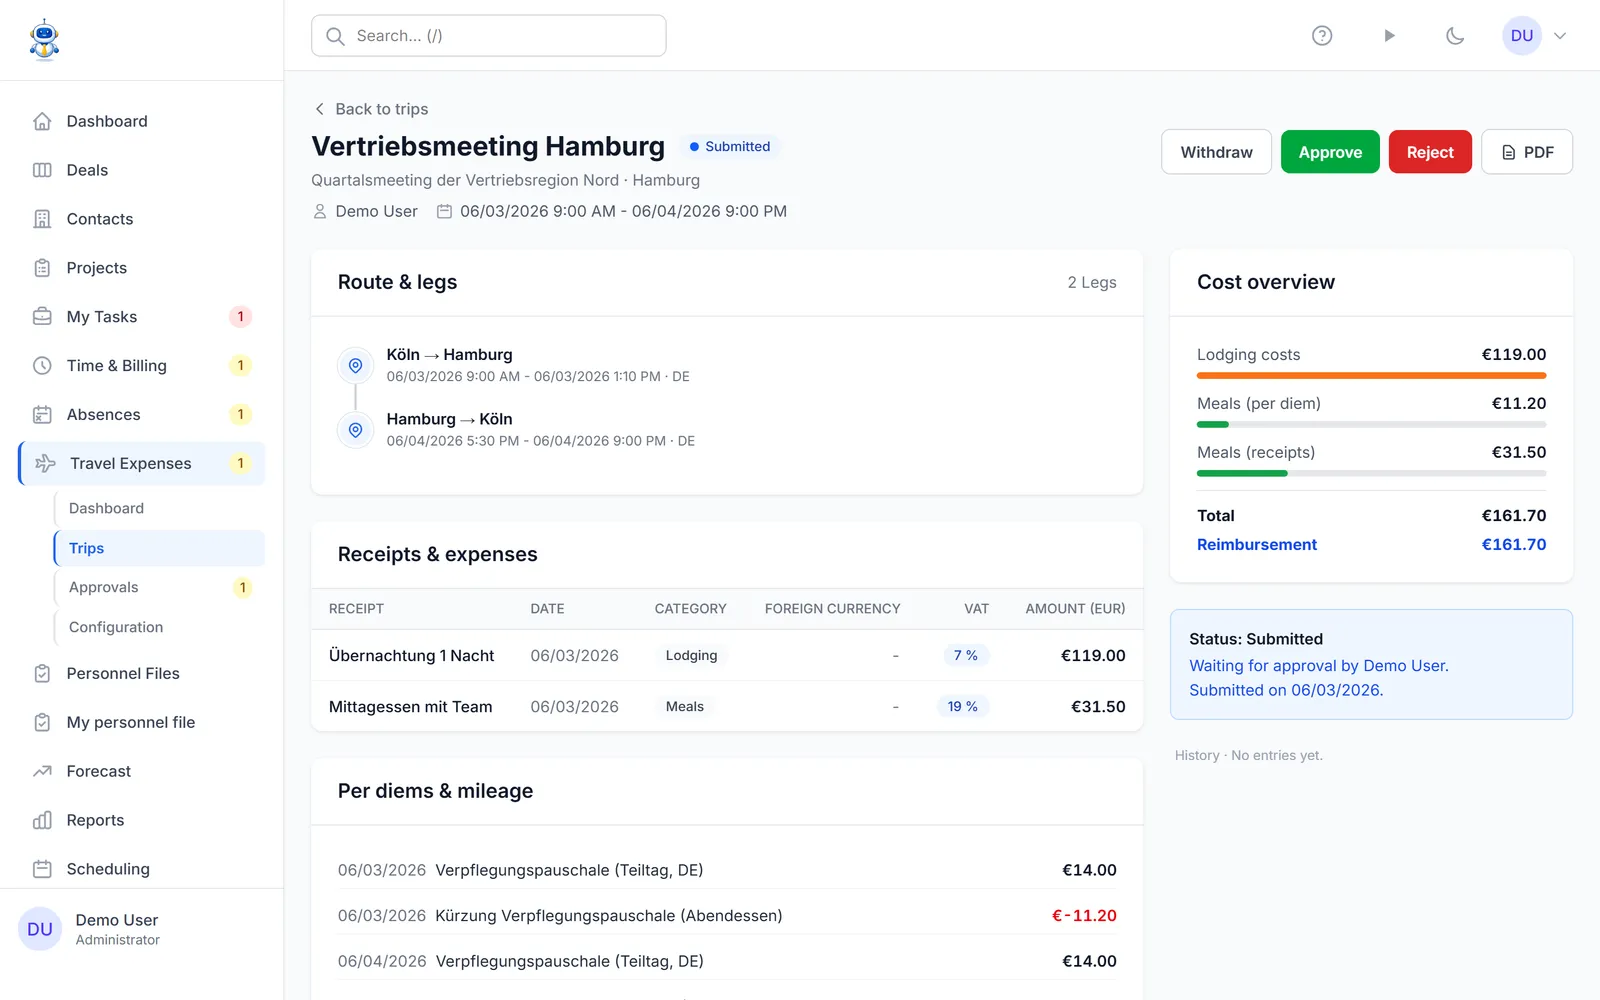Click the play tour icon in header
The width and height of the screenshot is (1600, 1000).
(1389, 36)
